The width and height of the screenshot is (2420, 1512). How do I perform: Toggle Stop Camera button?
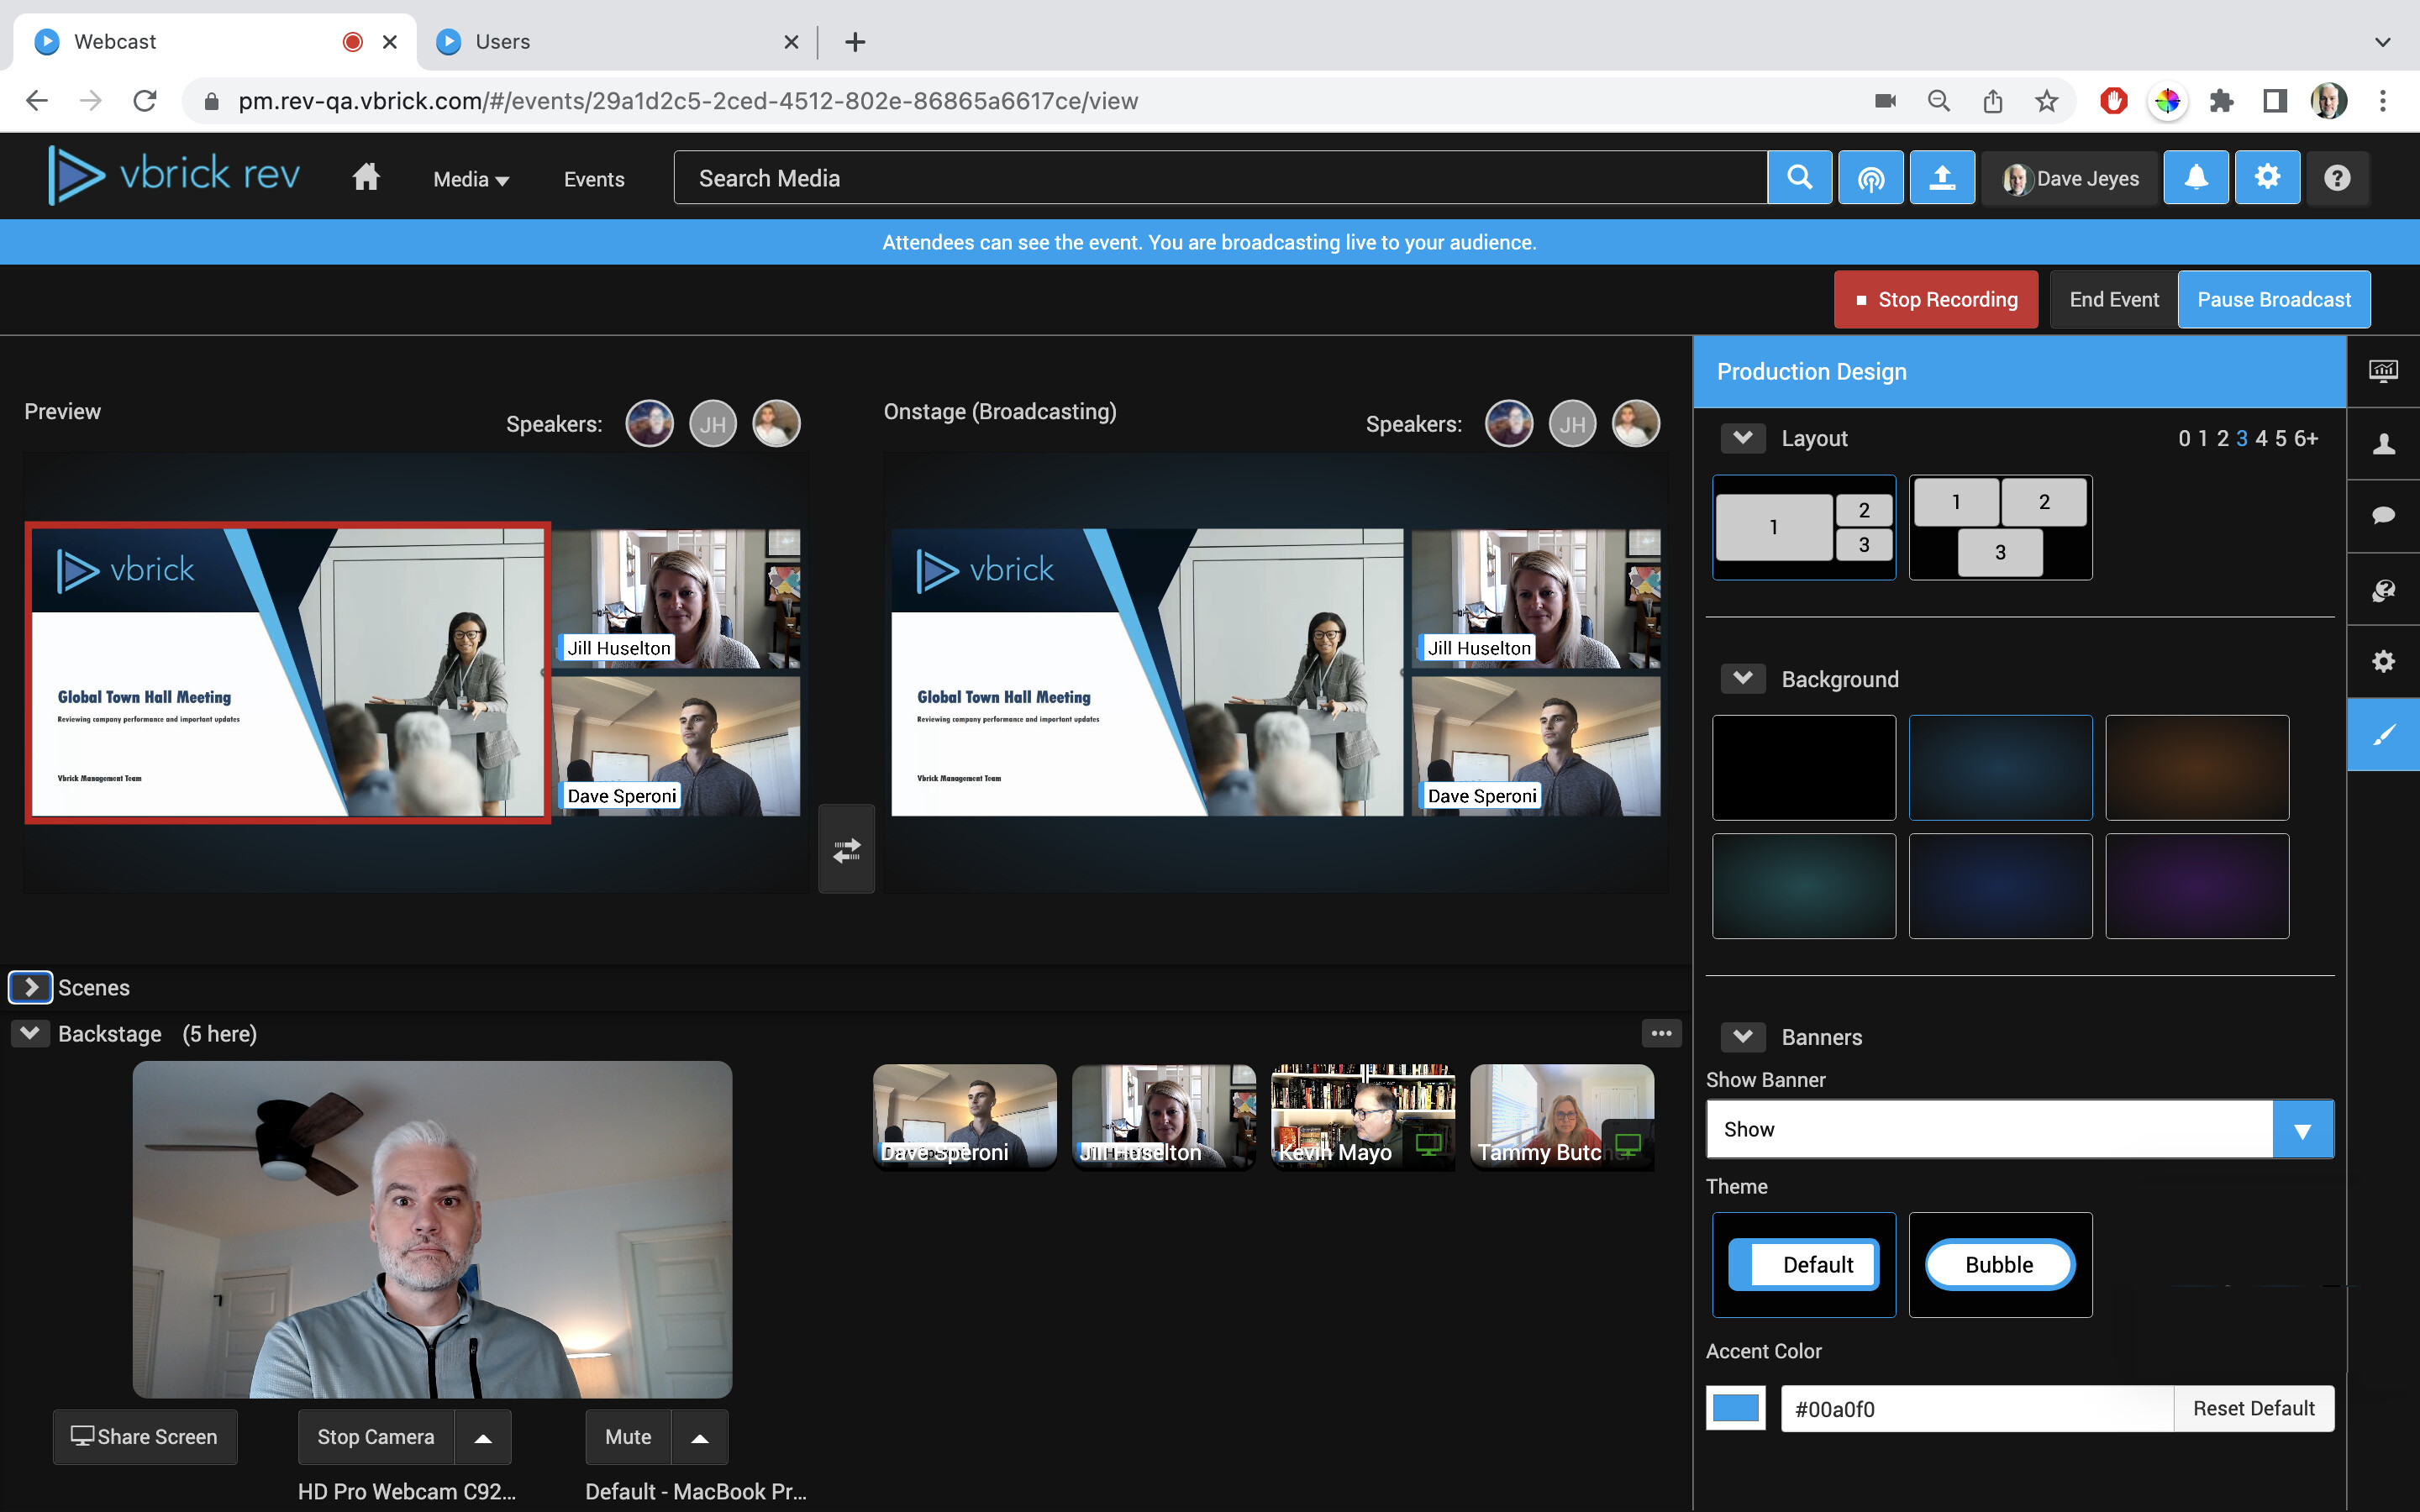(x=376, y=1436)
